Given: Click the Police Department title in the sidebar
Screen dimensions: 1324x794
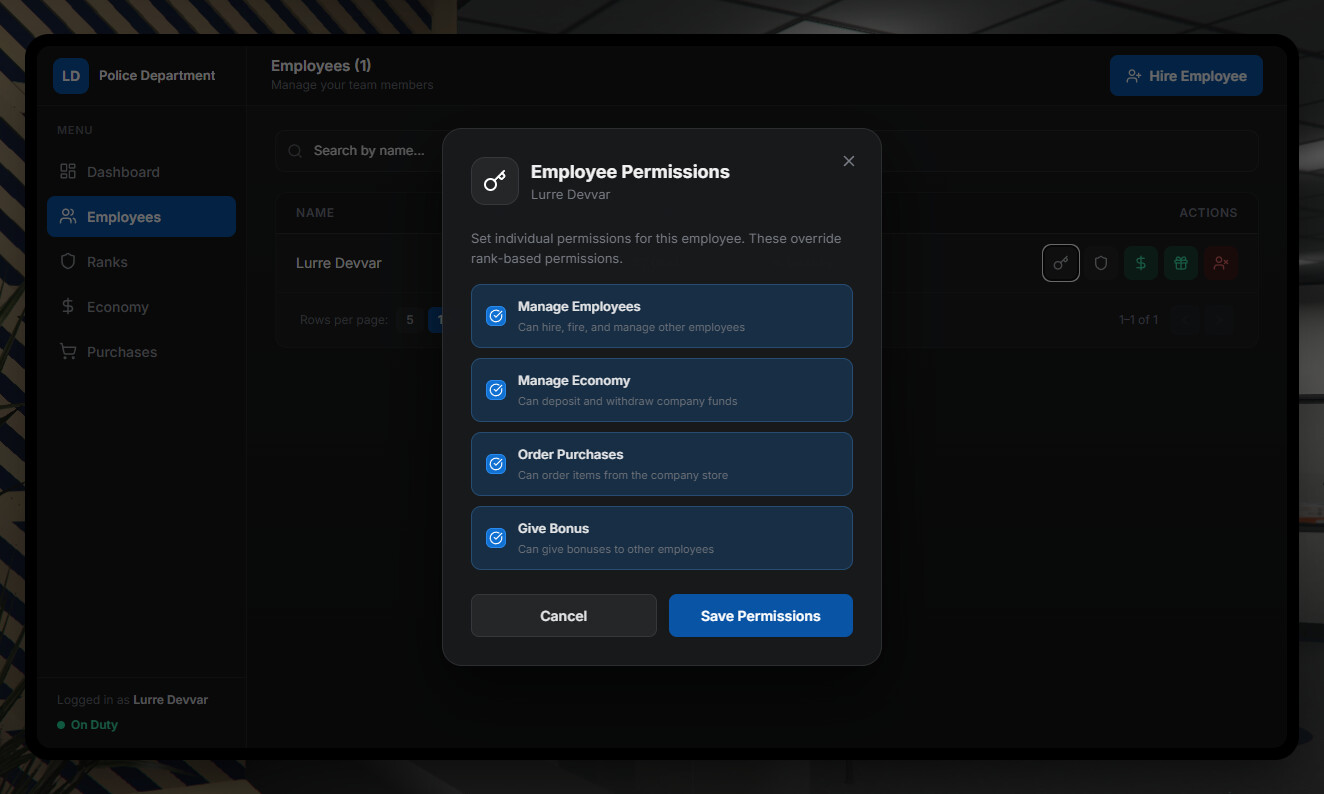Looking at the screenshot, I should tap(157, 76).
